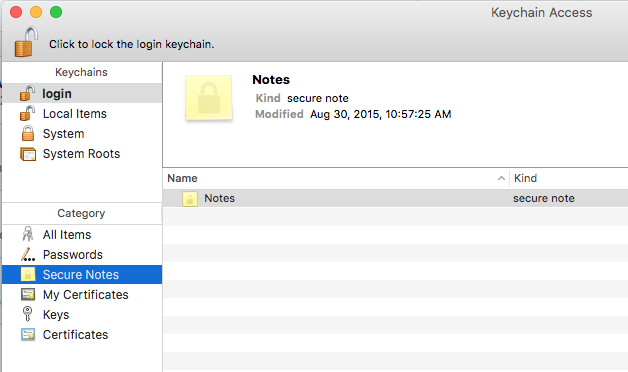Click the Keychains section header
This screenshot has height=372, width=628.
click(81, 72)
